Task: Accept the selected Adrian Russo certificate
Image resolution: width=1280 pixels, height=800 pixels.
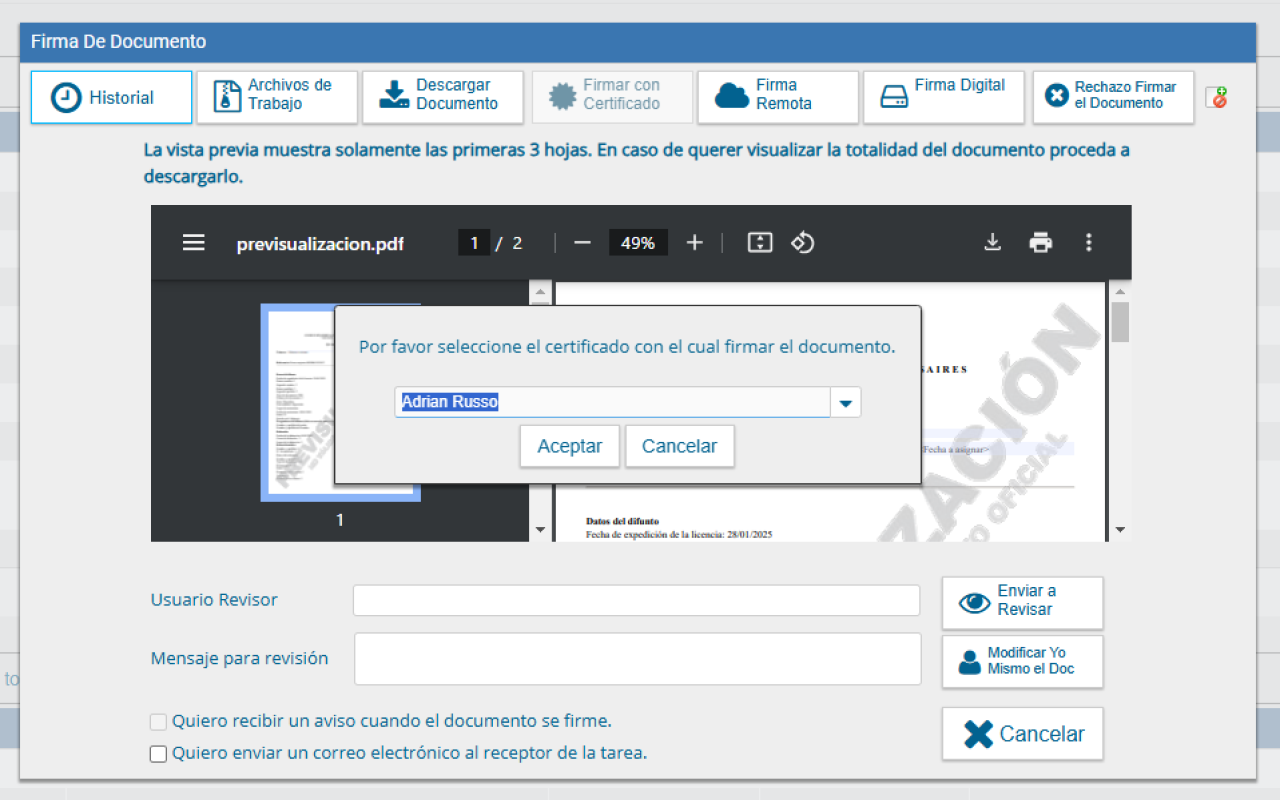Action: point(569,446)
